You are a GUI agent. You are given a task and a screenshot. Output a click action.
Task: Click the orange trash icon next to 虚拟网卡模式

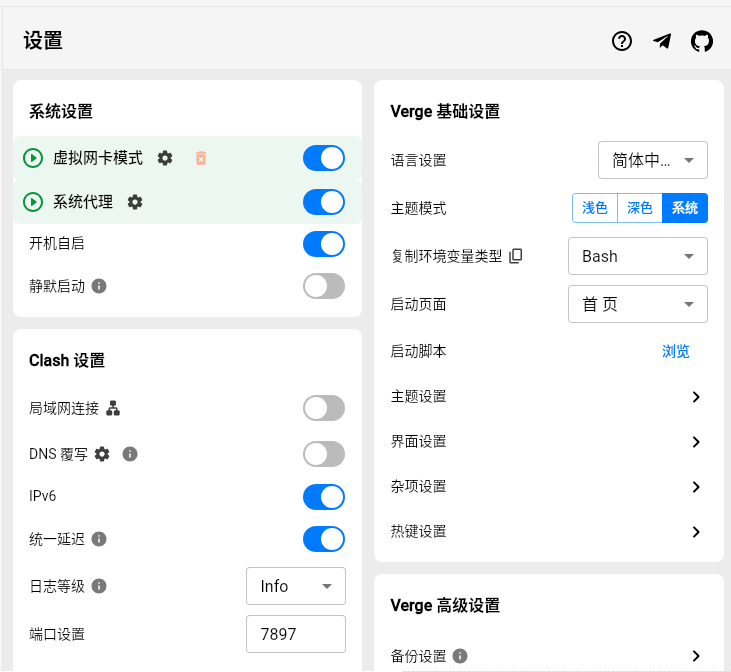pos(201,158)
